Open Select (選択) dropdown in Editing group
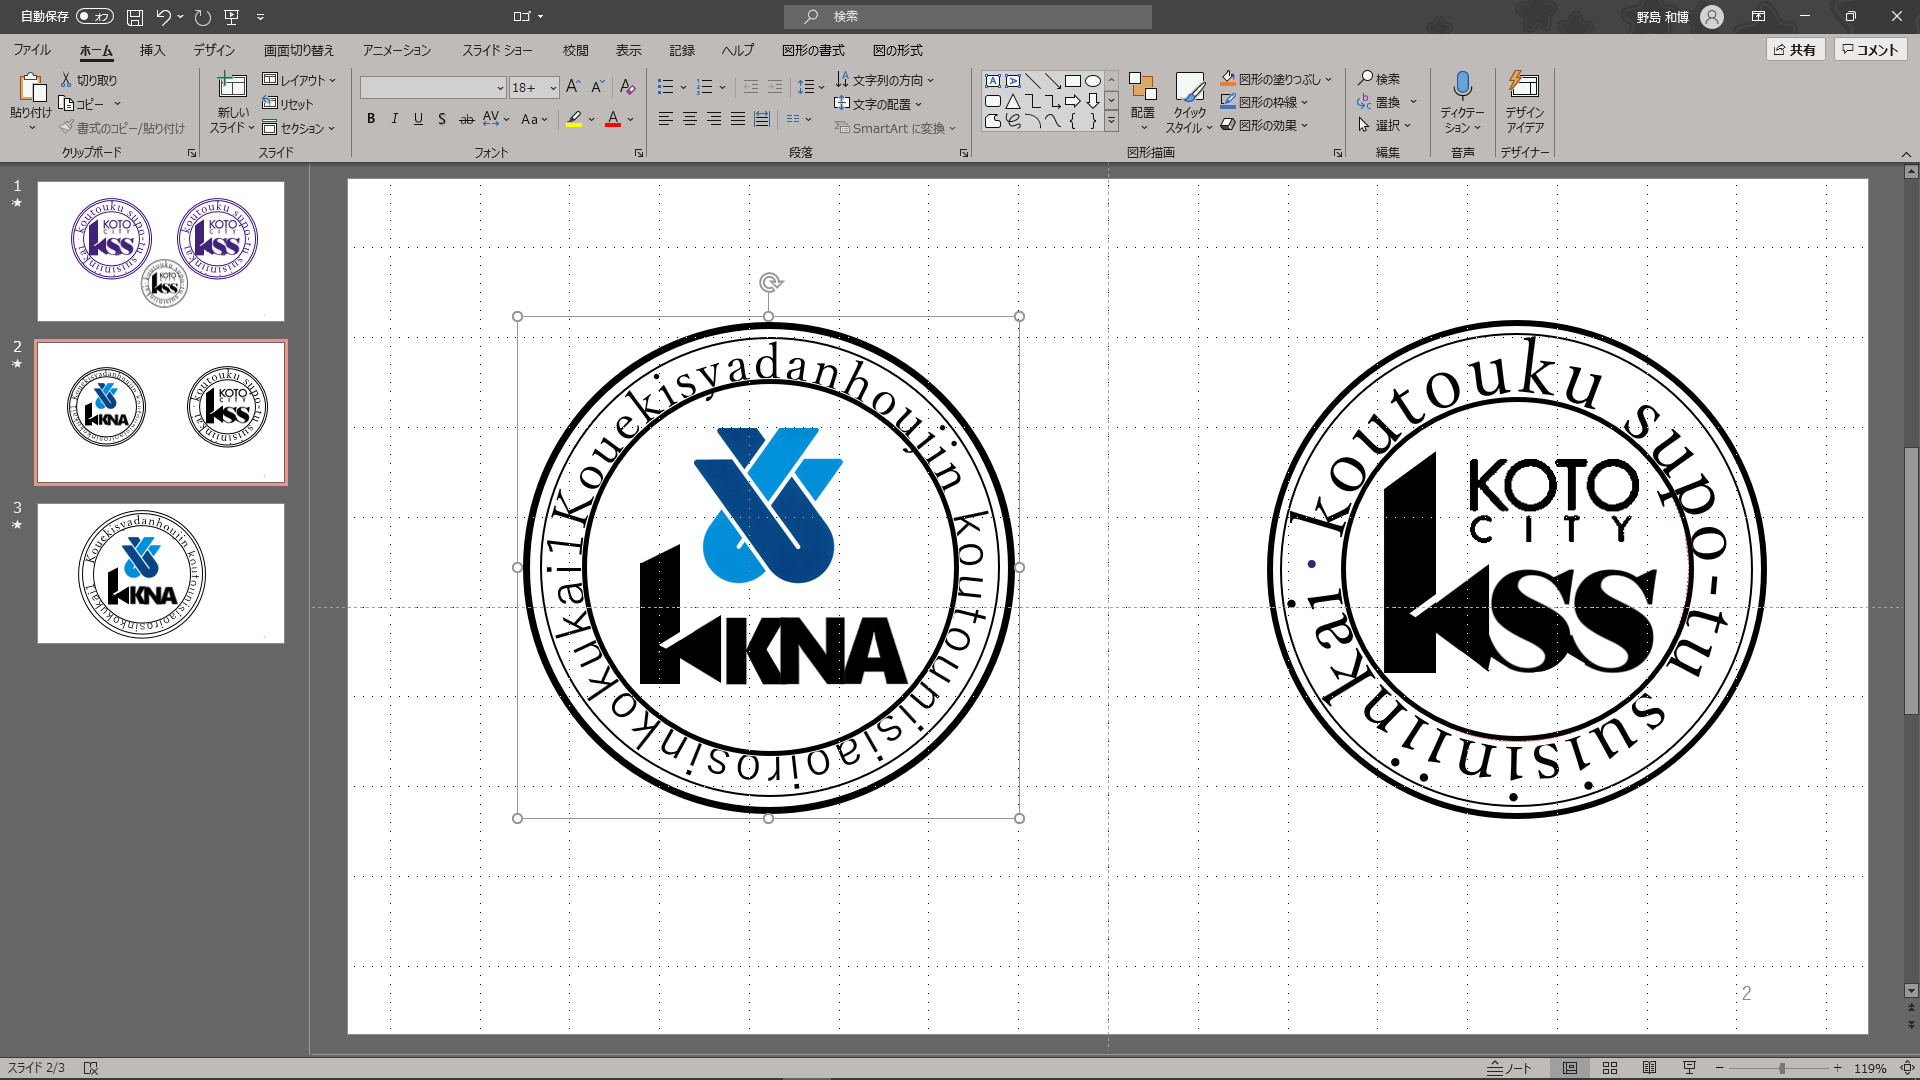Viewport: 1920px width, 1080px height. 1384,125
